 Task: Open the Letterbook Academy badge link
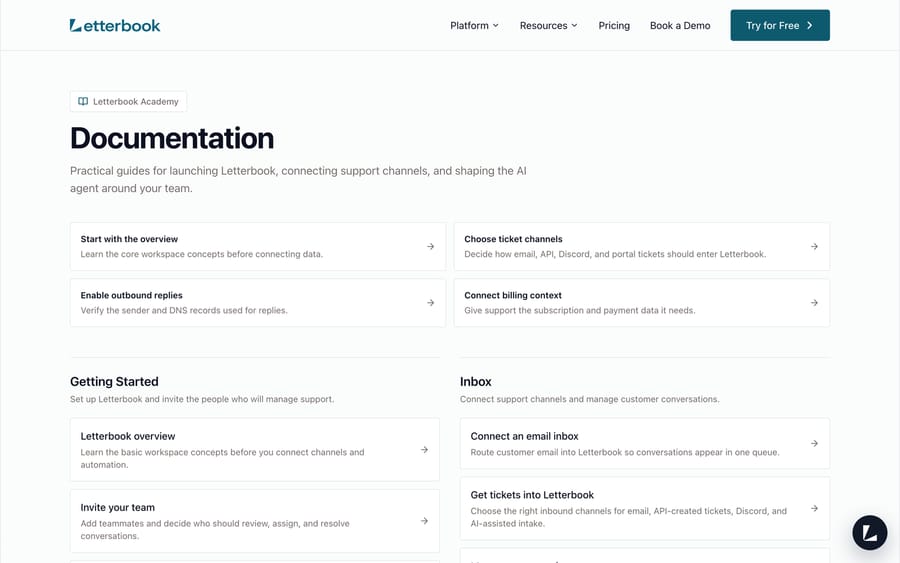(129, 102)
